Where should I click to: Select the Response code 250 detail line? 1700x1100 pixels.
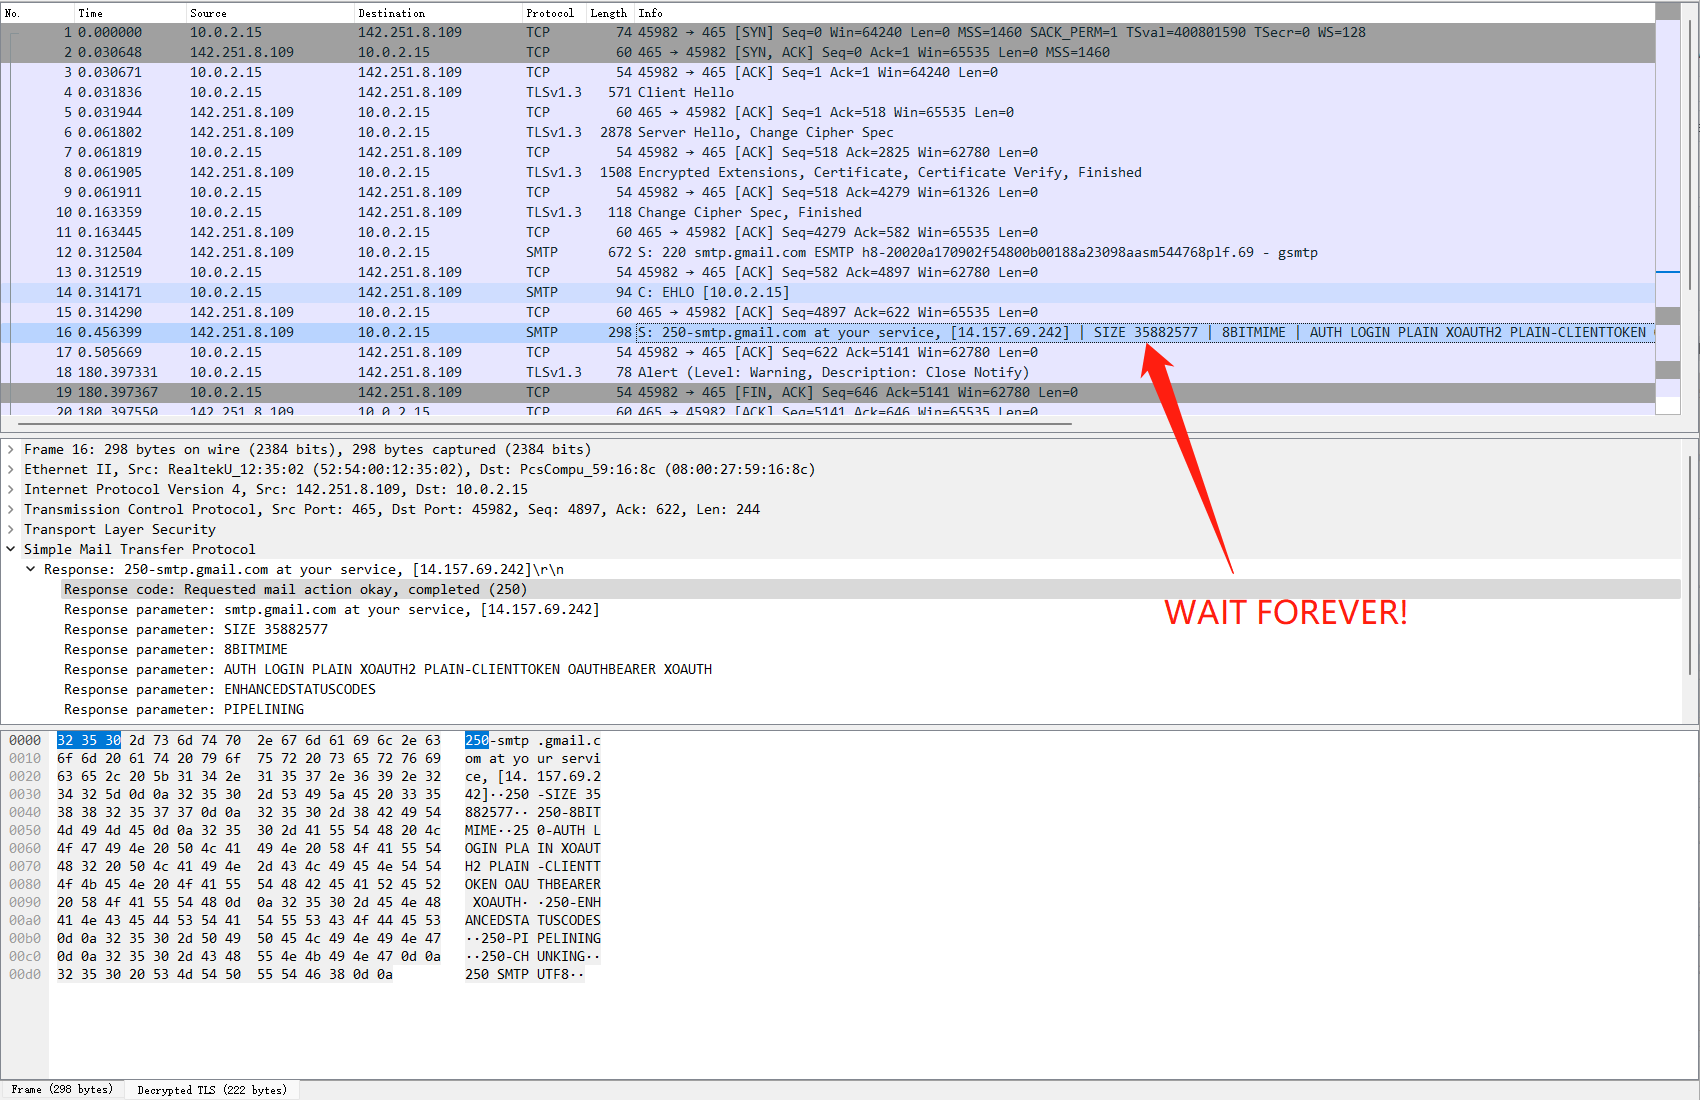[870, 590]
